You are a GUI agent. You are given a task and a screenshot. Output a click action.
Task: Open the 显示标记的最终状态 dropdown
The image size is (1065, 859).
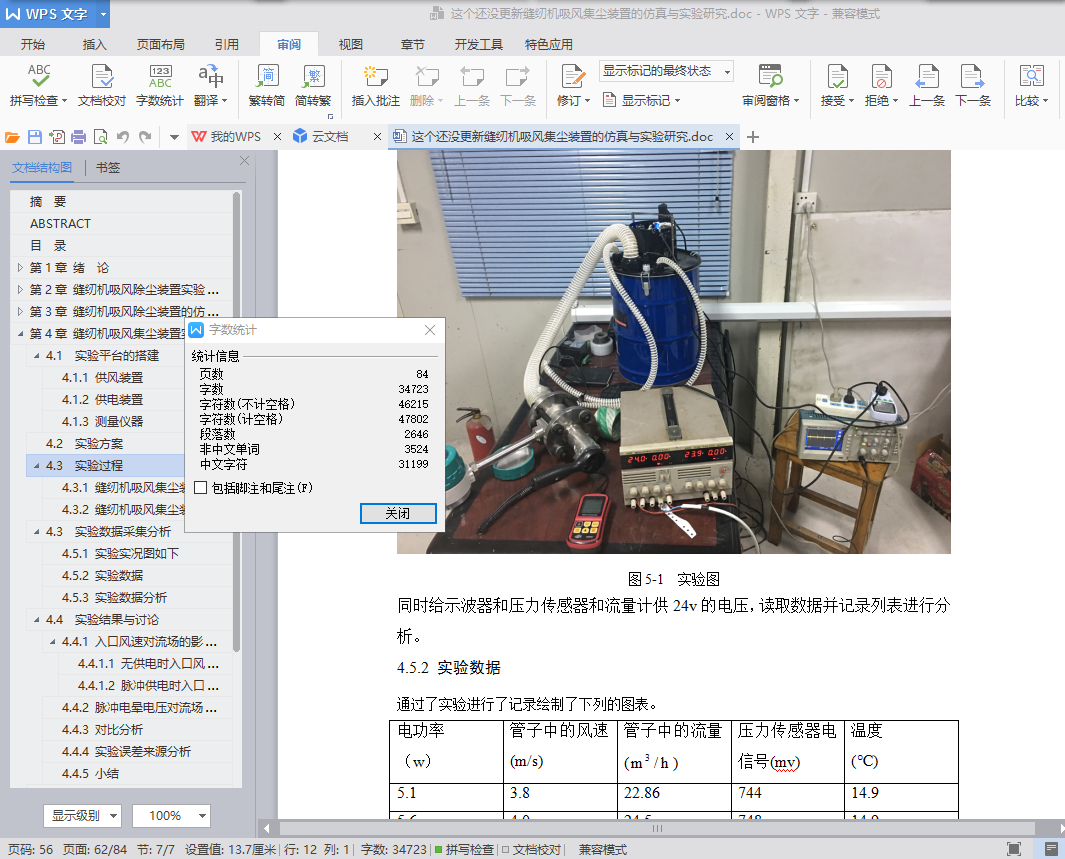click(666, 71)
